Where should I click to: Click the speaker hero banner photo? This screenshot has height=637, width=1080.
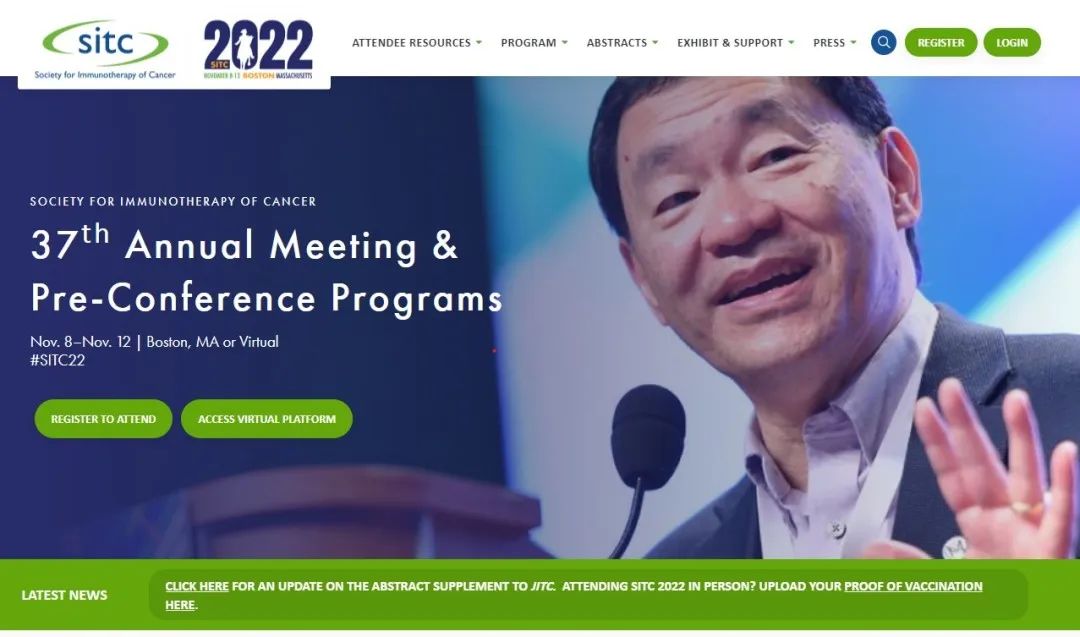click(x=792, y=317)
